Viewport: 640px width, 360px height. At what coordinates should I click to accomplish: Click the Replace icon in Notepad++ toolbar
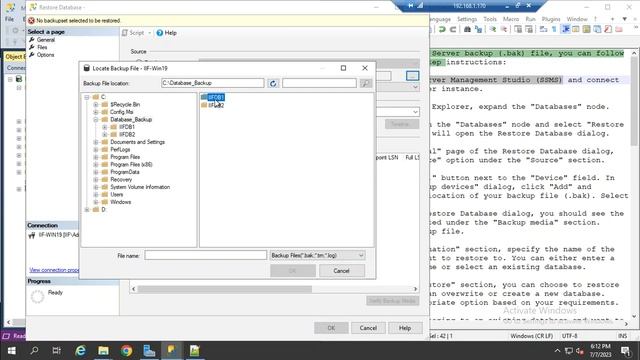478,29
